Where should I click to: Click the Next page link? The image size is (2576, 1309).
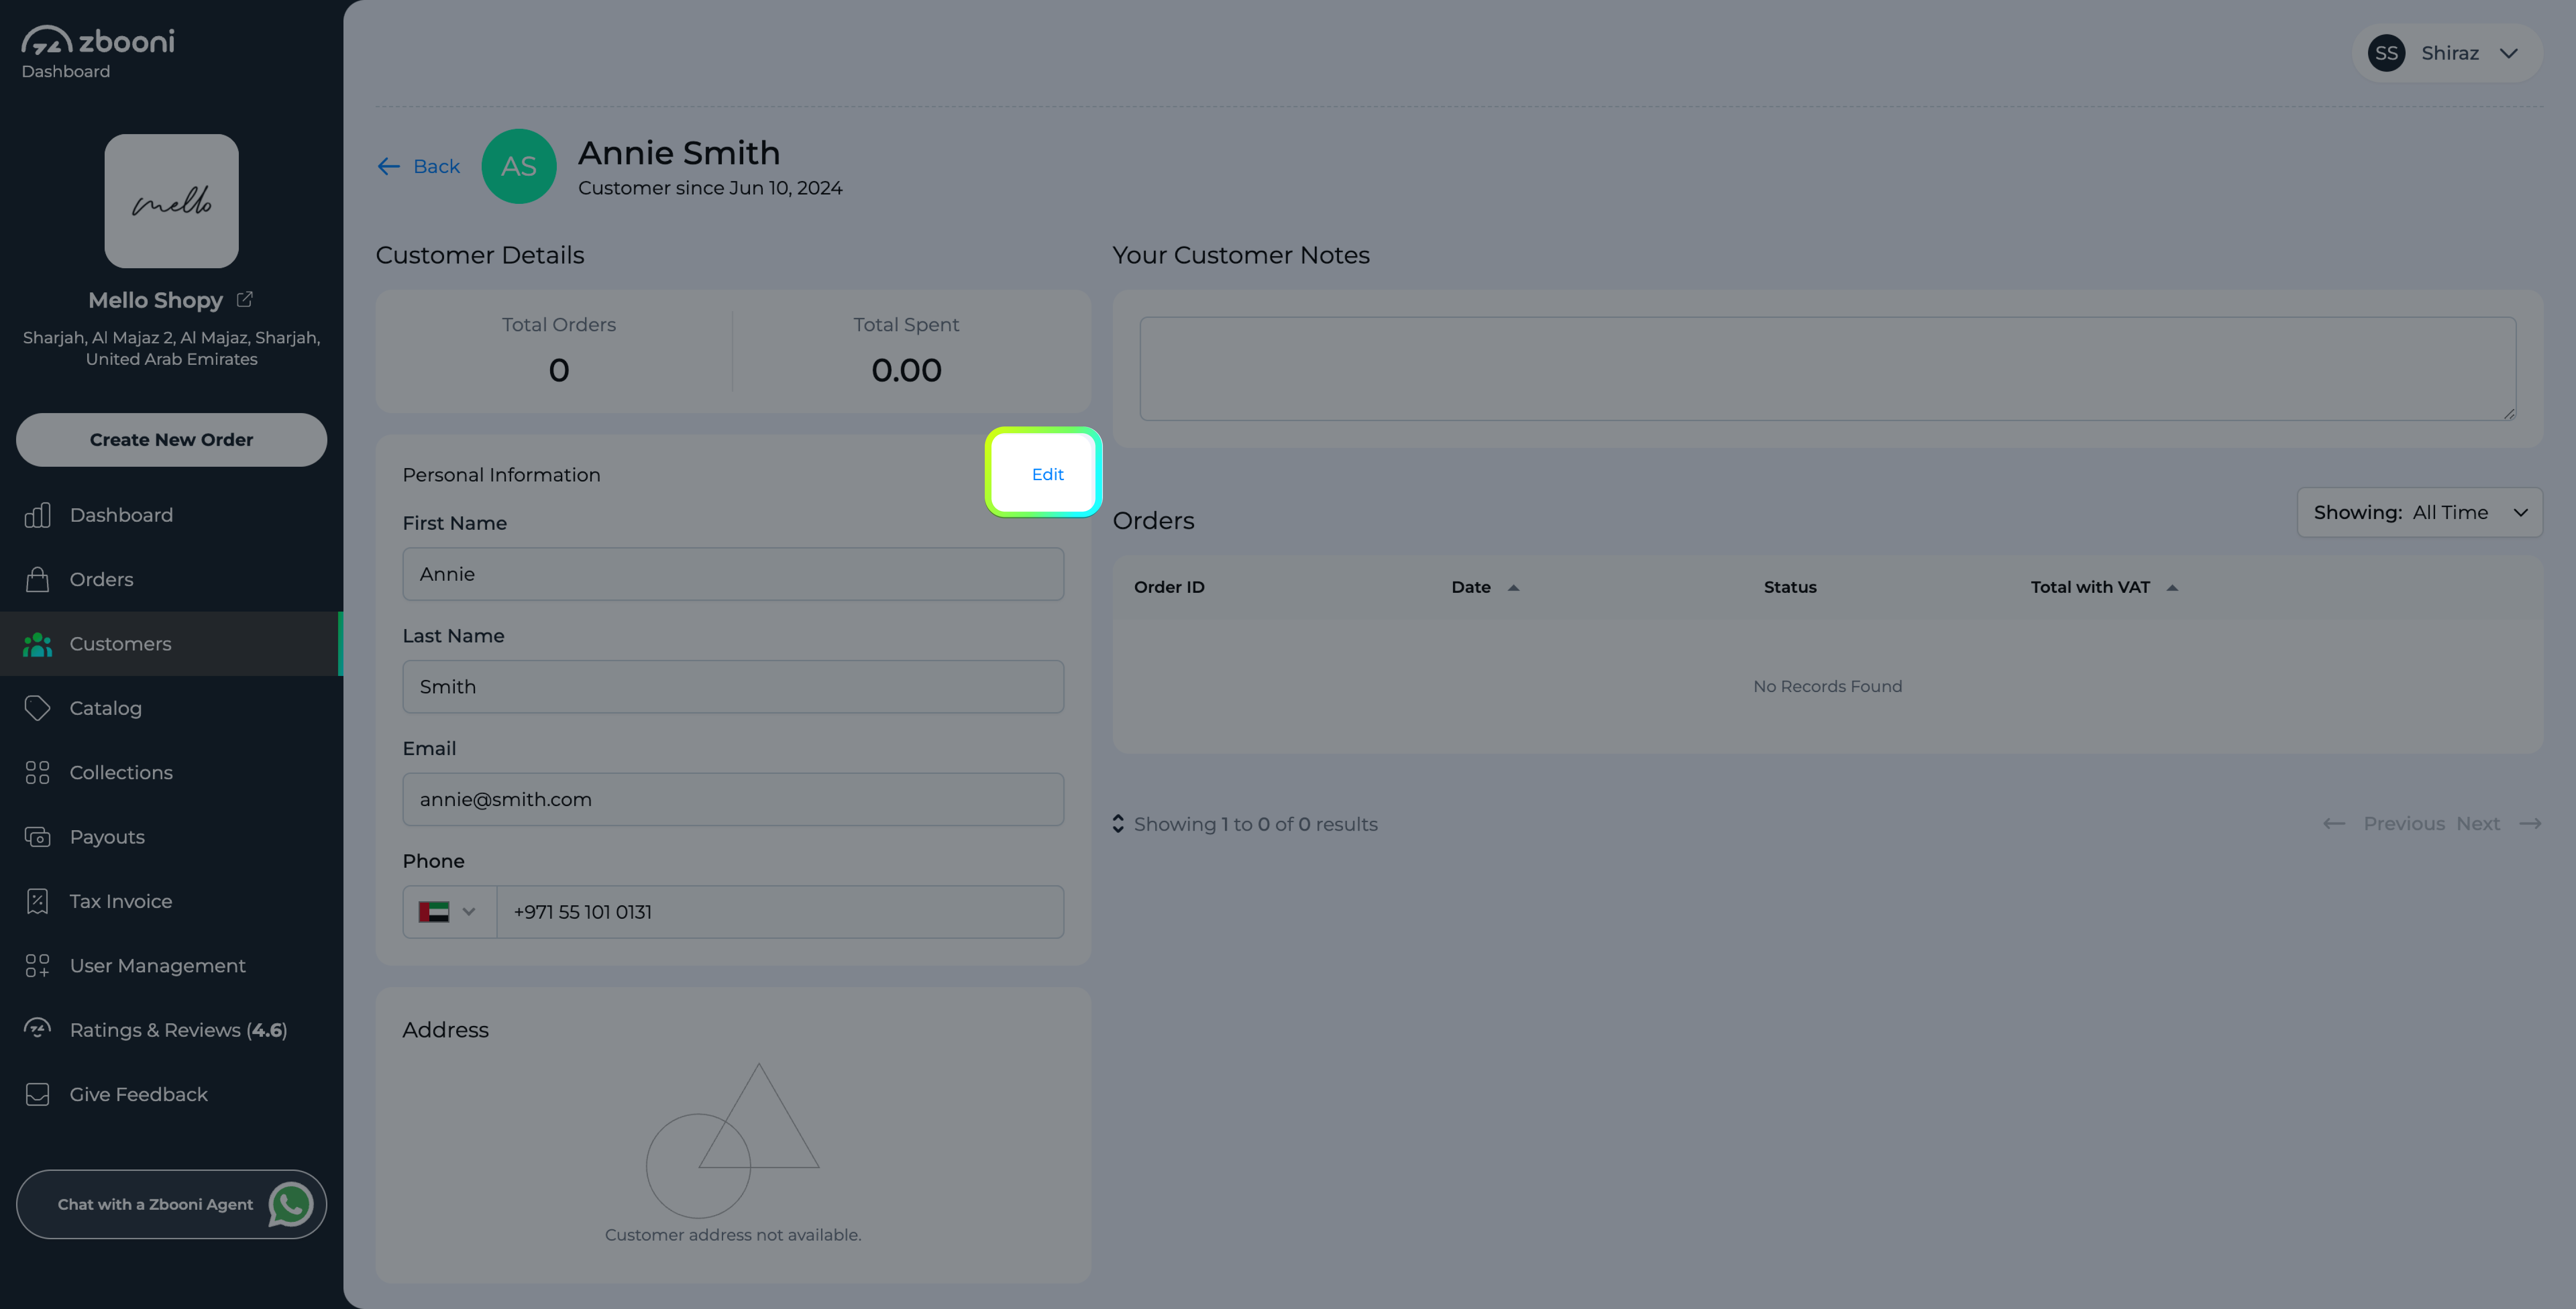[x=2477, y=824]
